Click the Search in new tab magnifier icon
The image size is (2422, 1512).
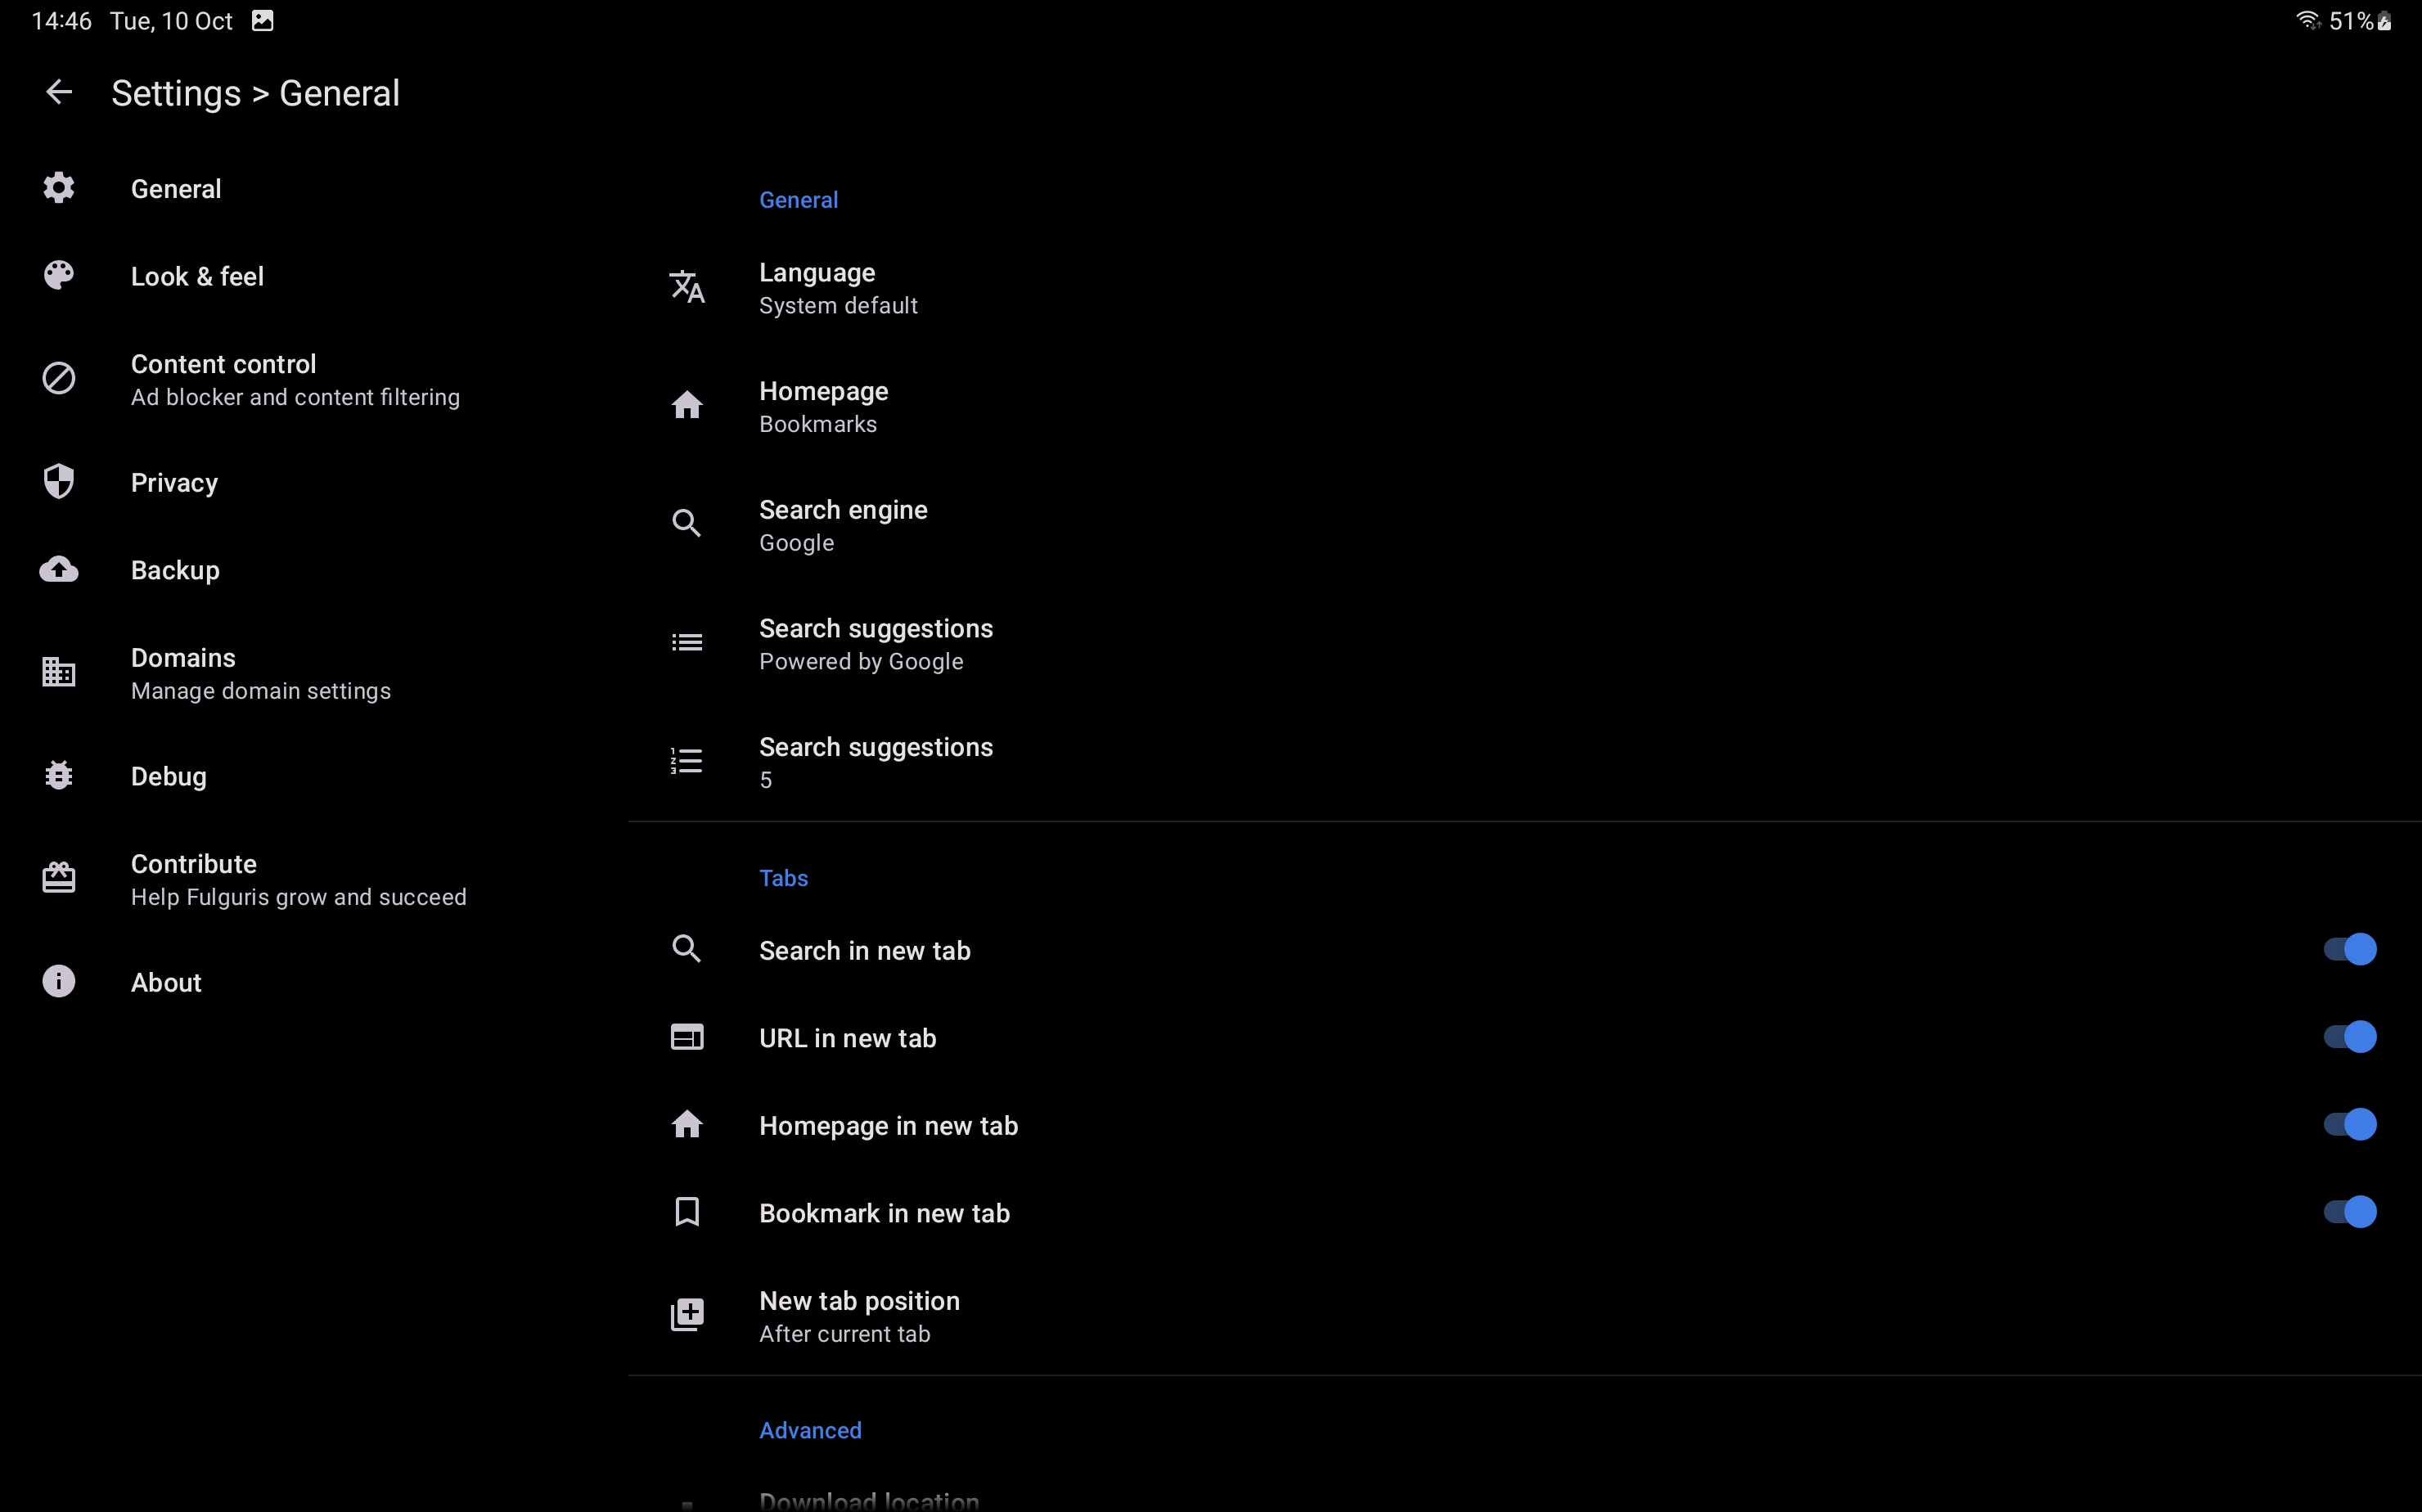pos(687,949)
